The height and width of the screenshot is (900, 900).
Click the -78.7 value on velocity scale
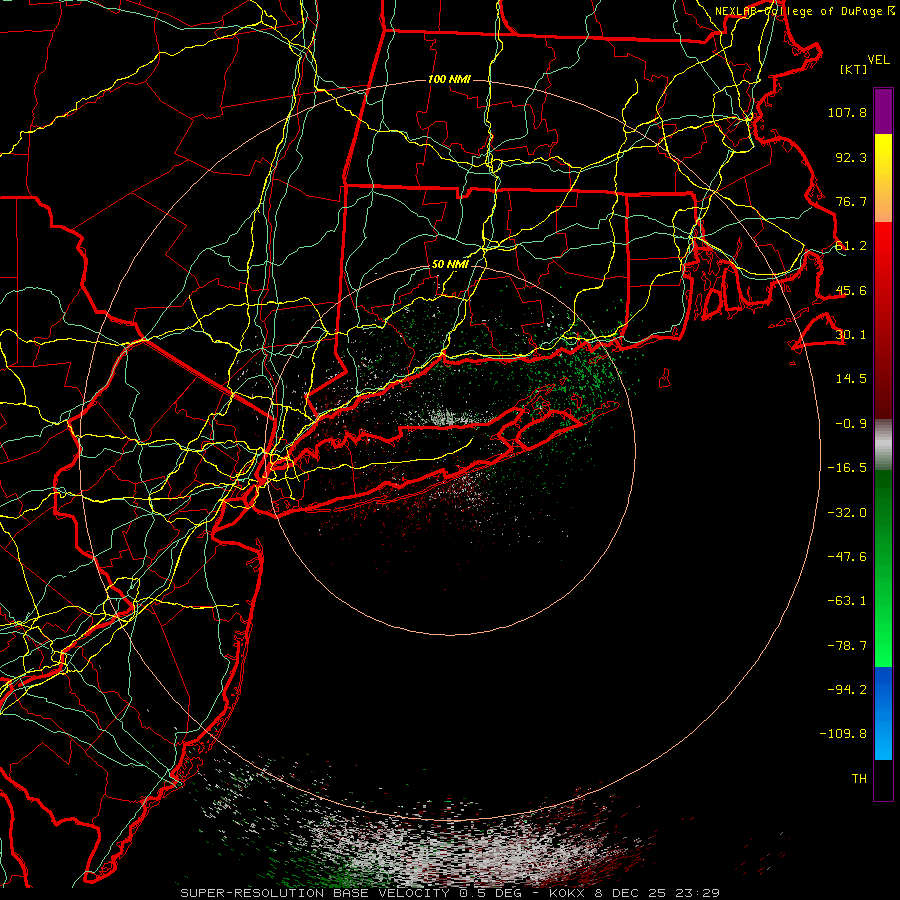click(847, 646)
